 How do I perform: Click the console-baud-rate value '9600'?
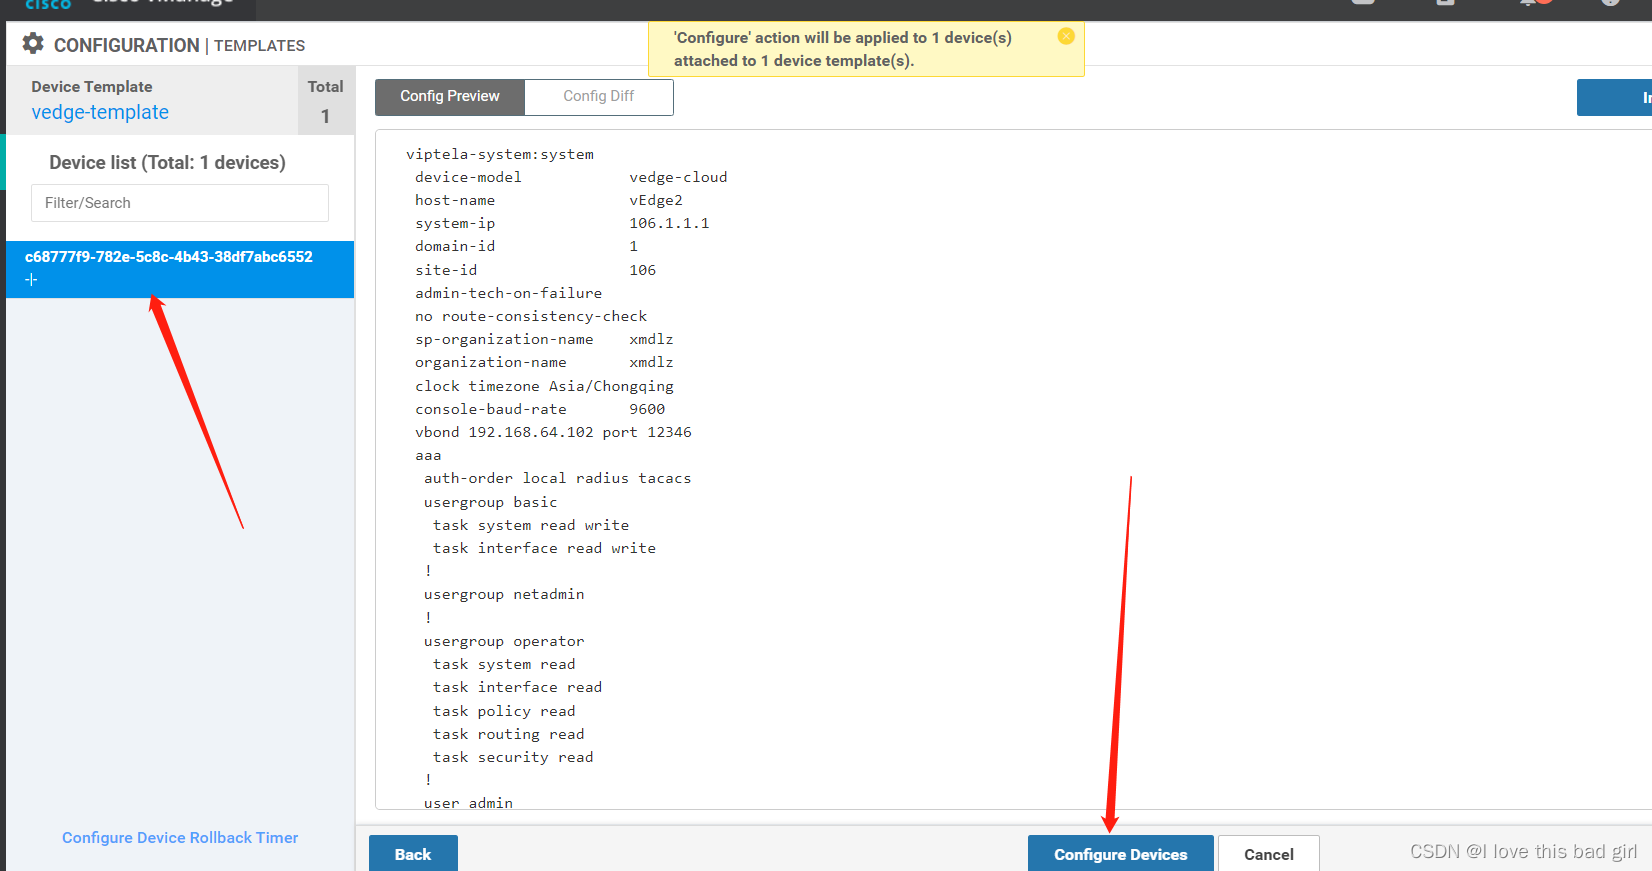click(x=647, y=409)
